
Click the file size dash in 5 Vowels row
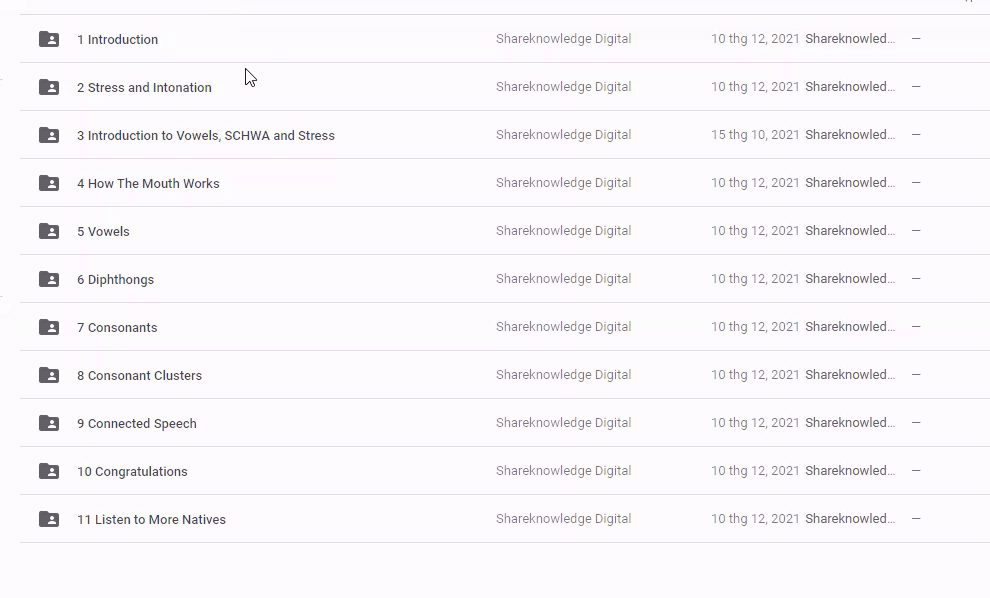pos(916,231)
